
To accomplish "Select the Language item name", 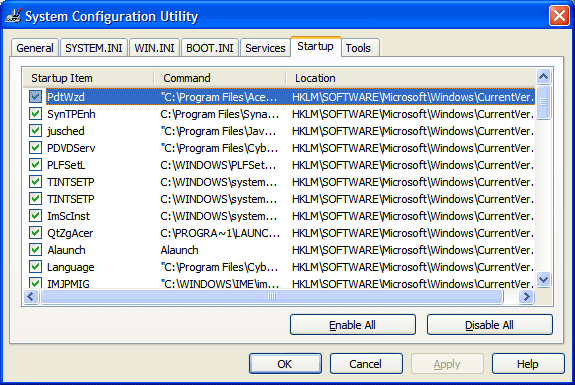I will click(x=71, y=267).
